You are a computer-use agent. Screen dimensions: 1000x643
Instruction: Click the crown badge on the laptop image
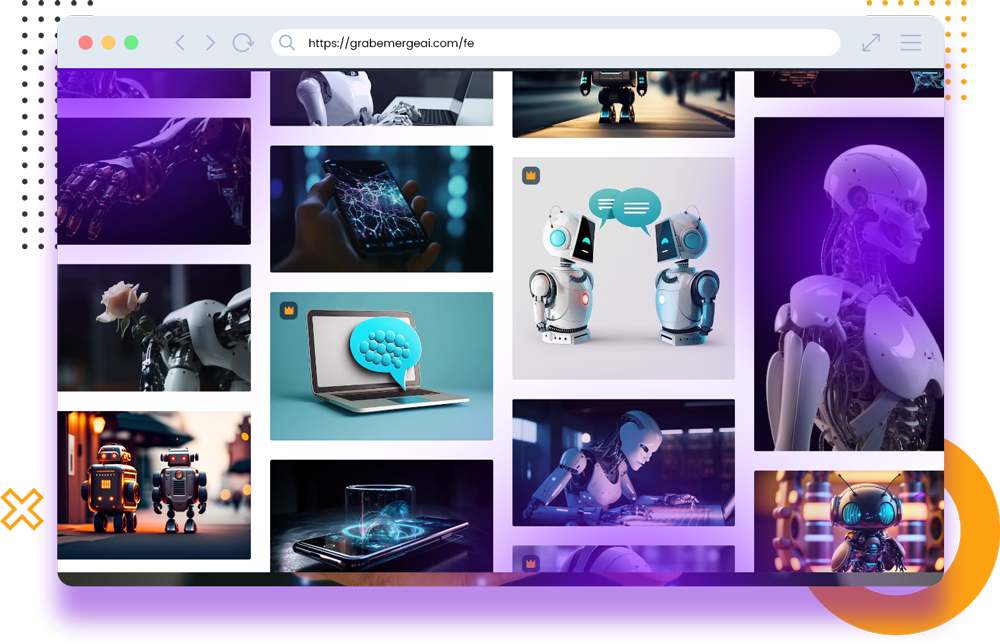pos(288,310)
